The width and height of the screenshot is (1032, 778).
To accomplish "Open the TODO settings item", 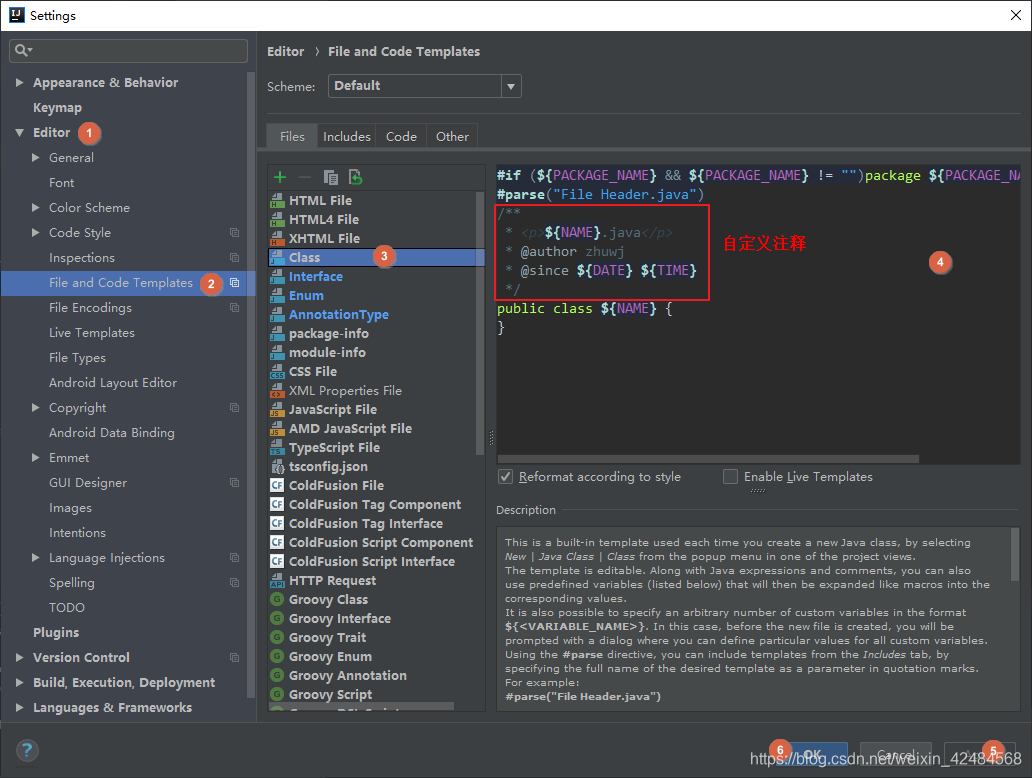I will coord(66,608).
